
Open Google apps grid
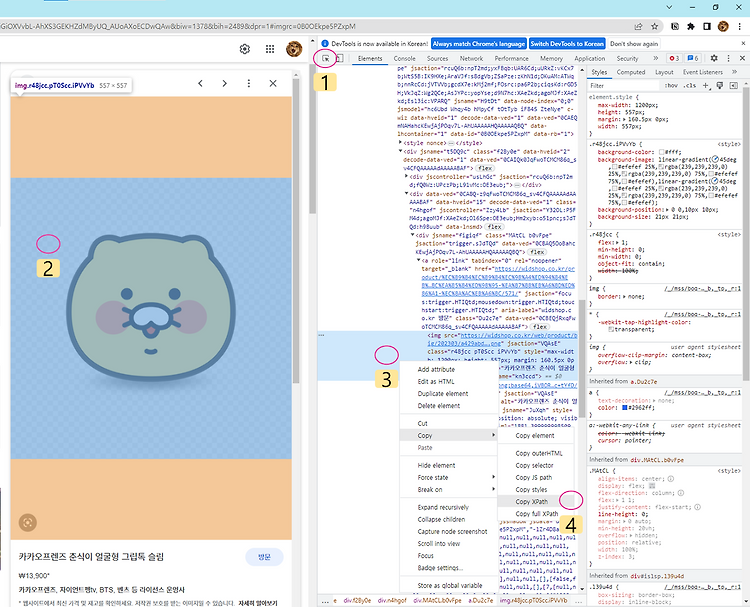click(x=270, y=49)
